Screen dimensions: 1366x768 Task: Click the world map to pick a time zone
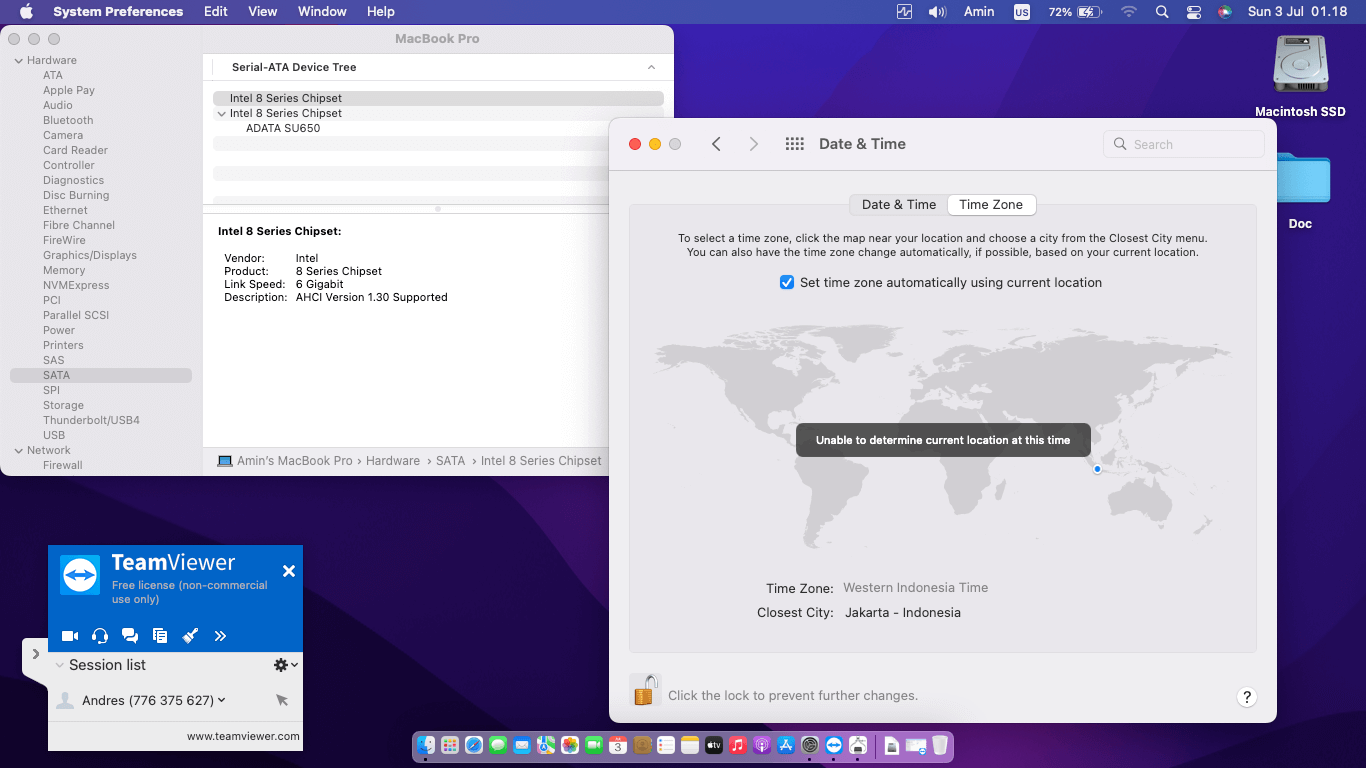[942, 438]
